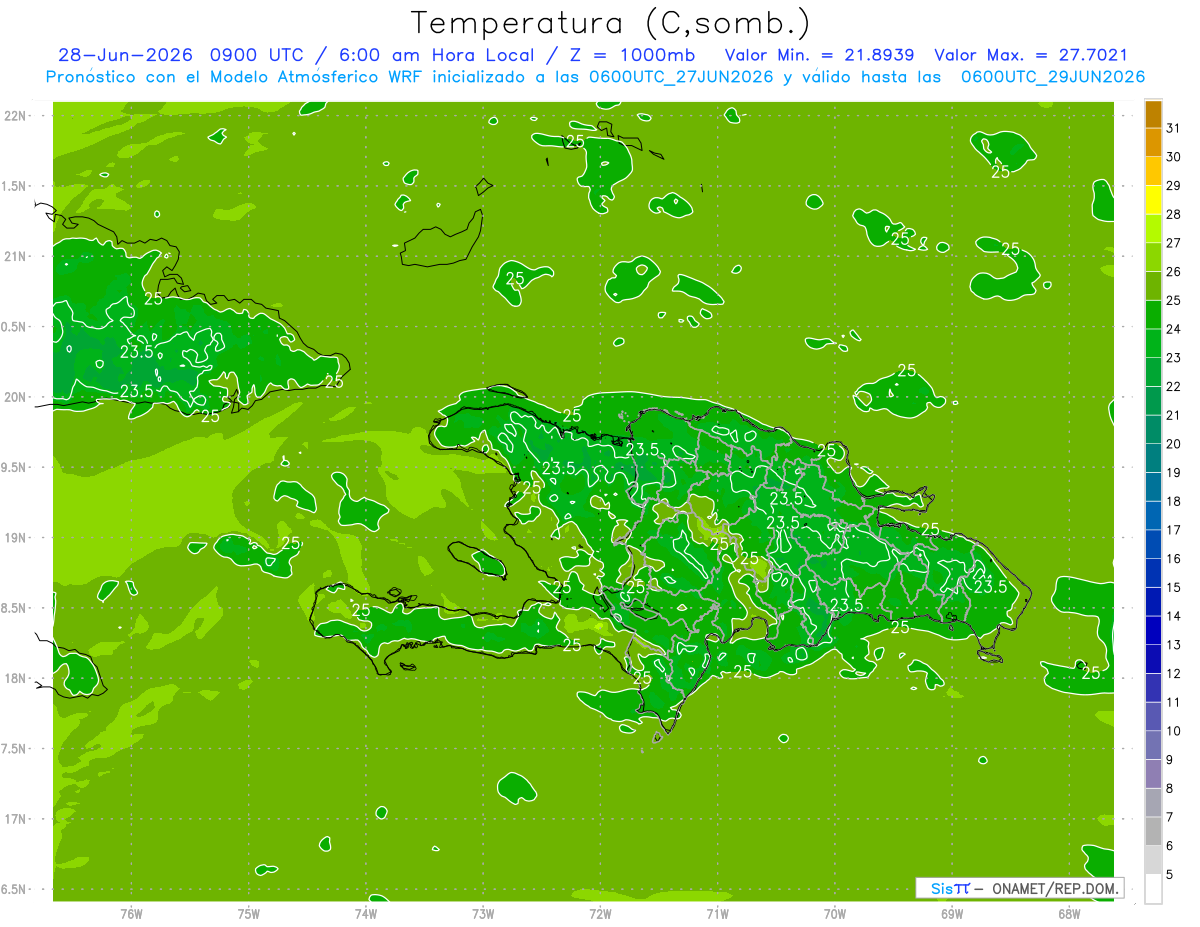
Task: Click the longitude label '70W'
Action: [835, 912]
